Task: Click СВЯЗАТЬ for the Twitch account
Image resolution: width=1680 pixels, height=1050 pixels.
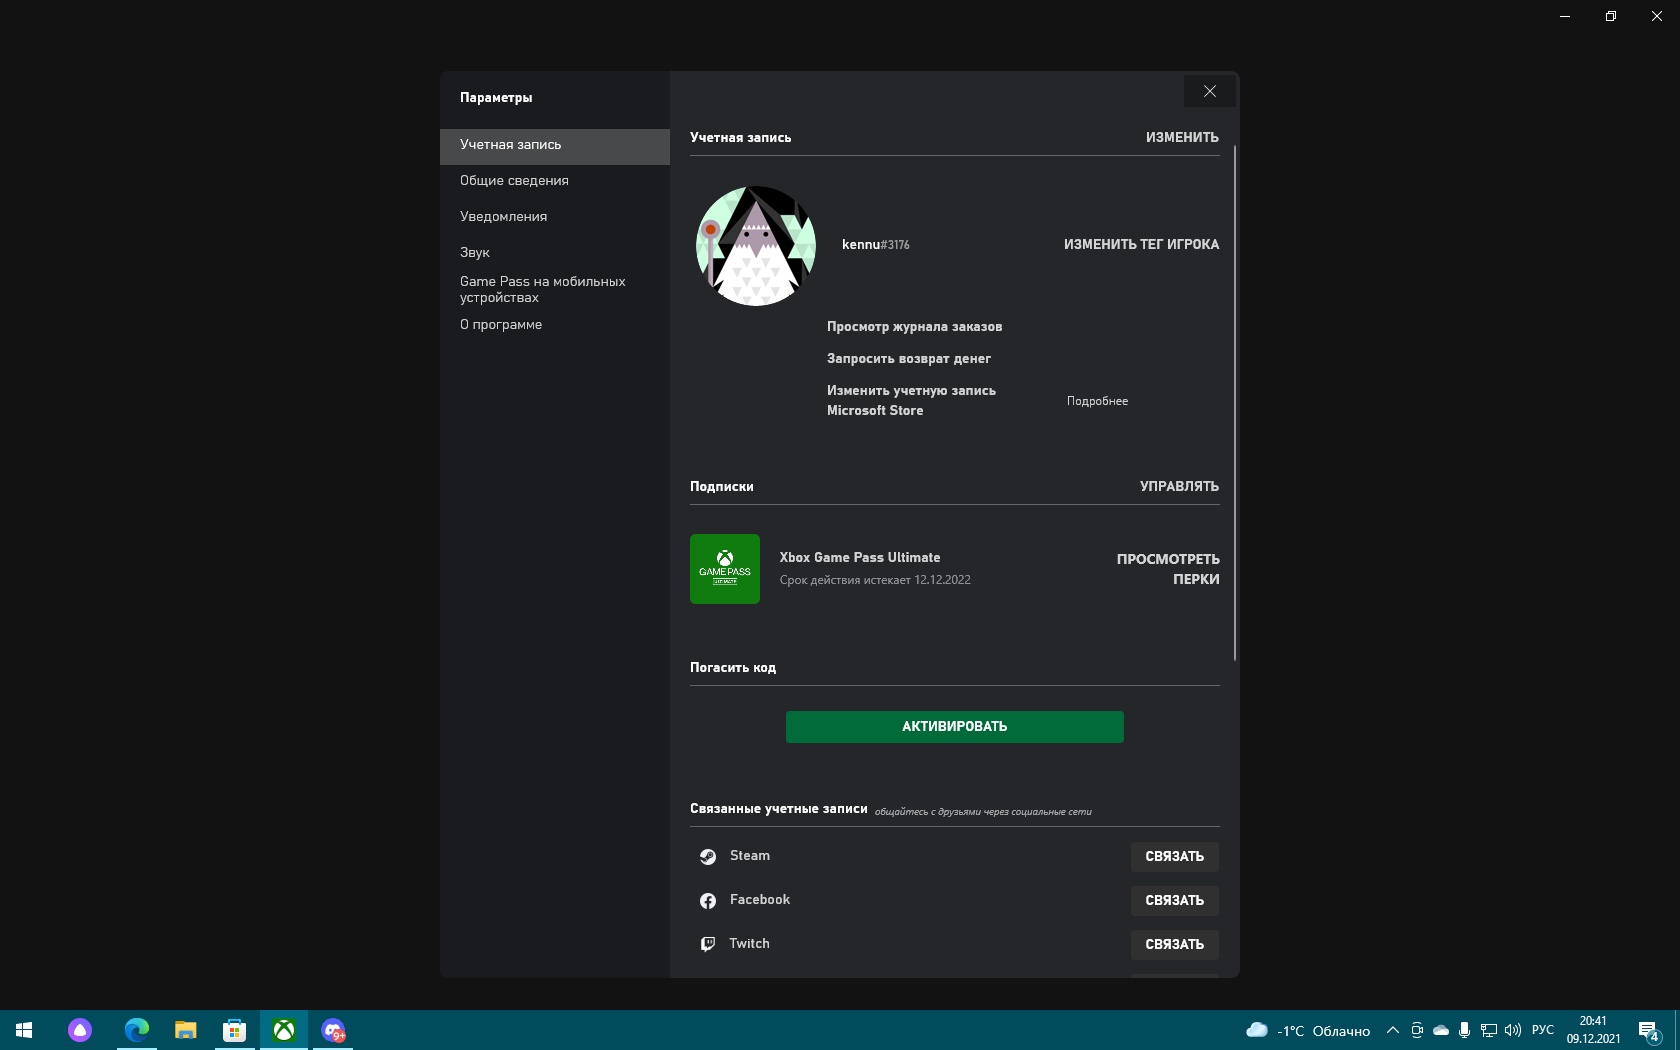Action: [x=1175, y=945]
